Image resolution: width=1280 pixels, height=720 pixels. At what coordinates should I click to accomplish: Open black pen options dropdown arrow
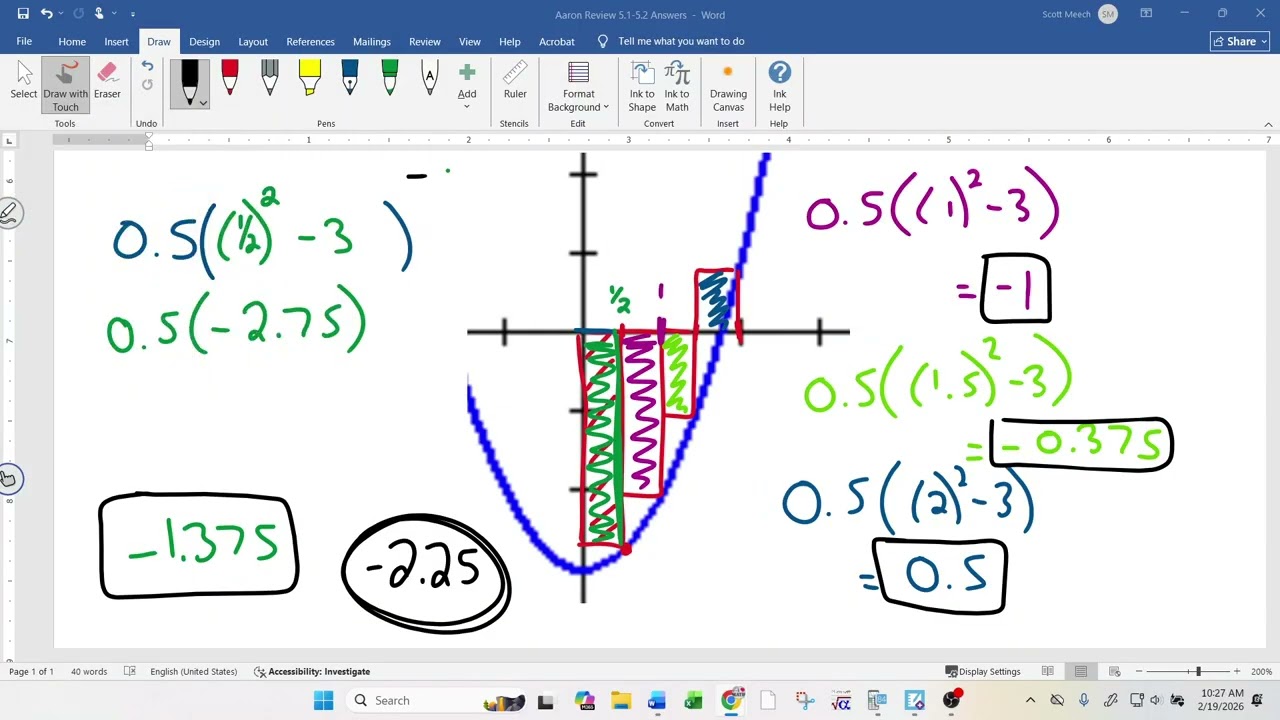pyautogui.click(x=203, y=103)
